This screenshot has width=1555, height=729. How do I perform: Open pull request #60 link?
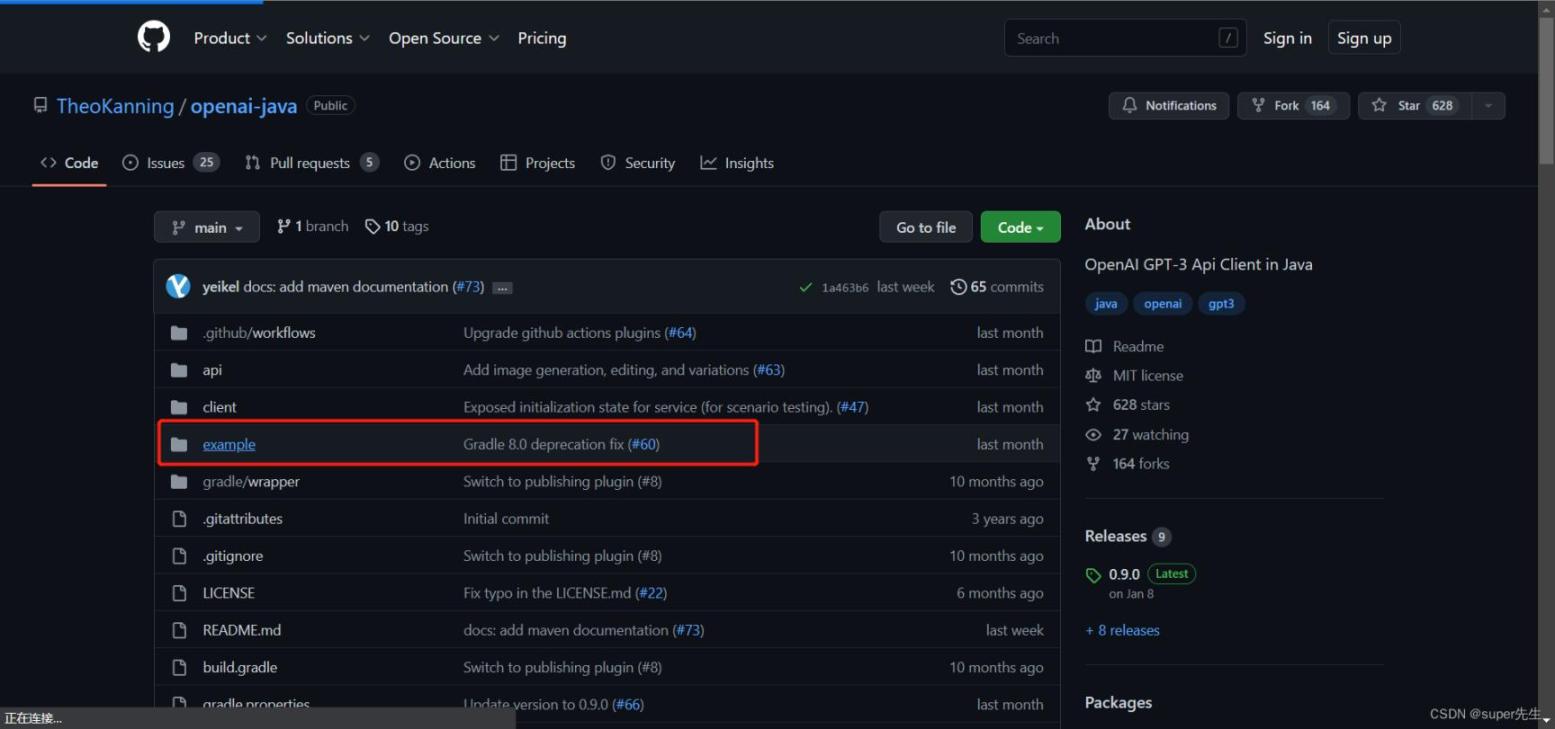tap(644, 444)
